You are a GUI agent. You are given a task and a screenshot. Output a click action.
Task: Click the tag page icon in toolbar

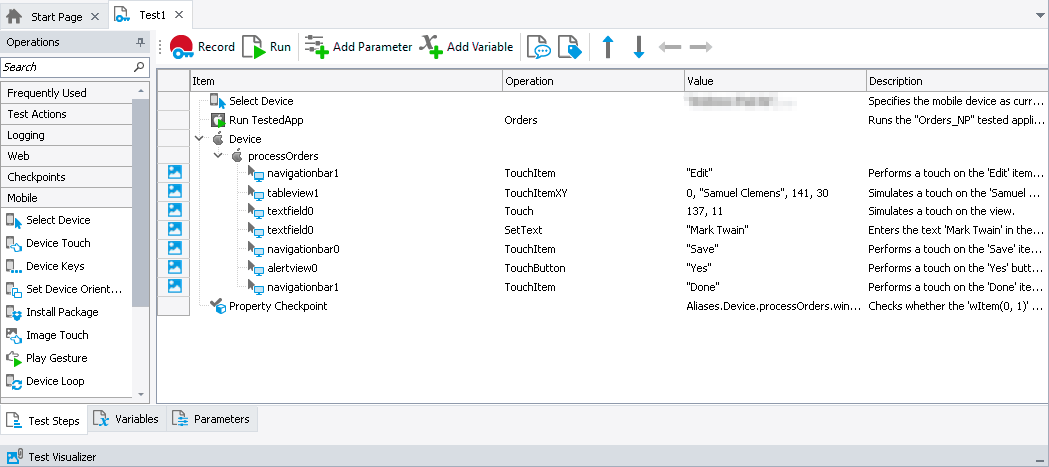point(569,47)
